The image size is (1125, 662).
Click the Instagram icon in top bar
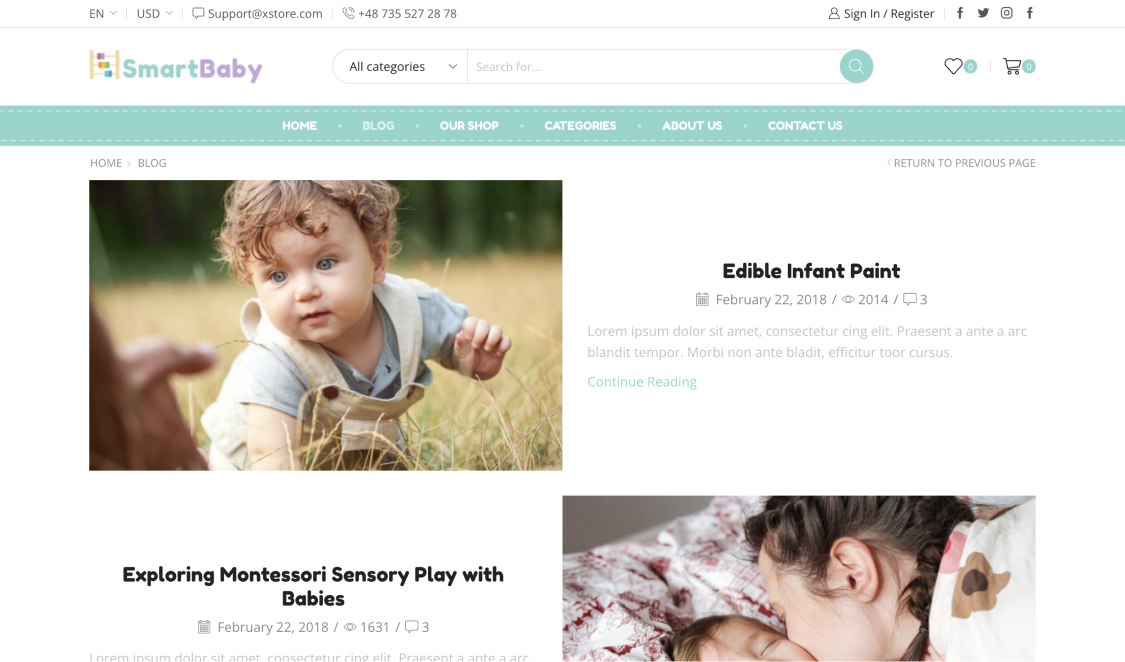[x=1007, y=13]
